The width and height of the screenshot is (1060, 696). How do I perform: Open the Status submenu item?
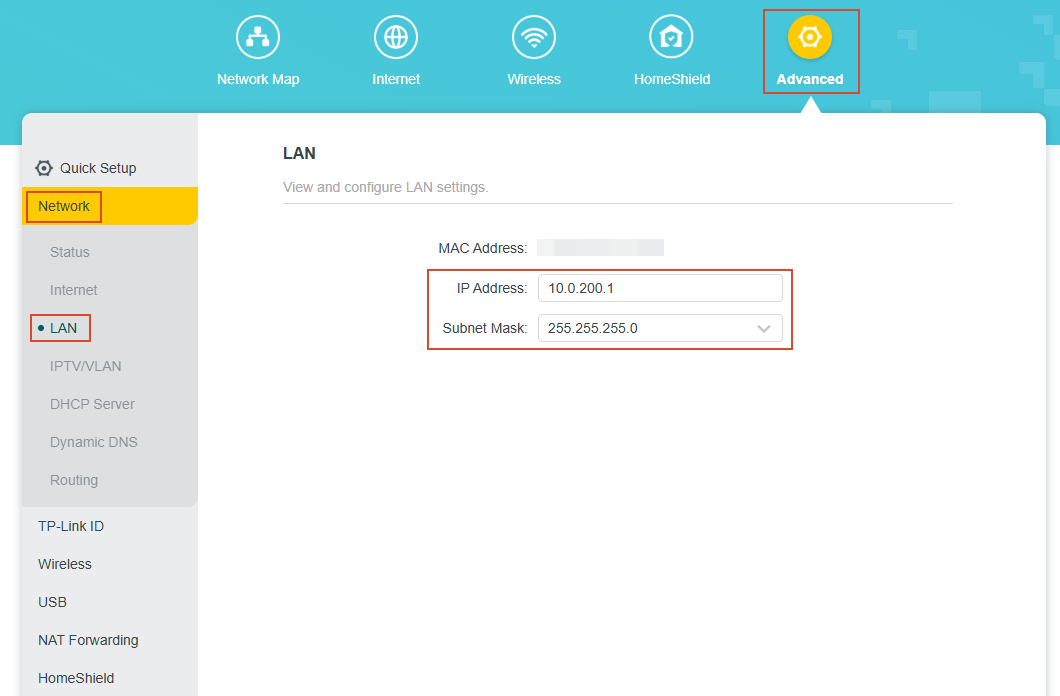click(x=70, y=252)
